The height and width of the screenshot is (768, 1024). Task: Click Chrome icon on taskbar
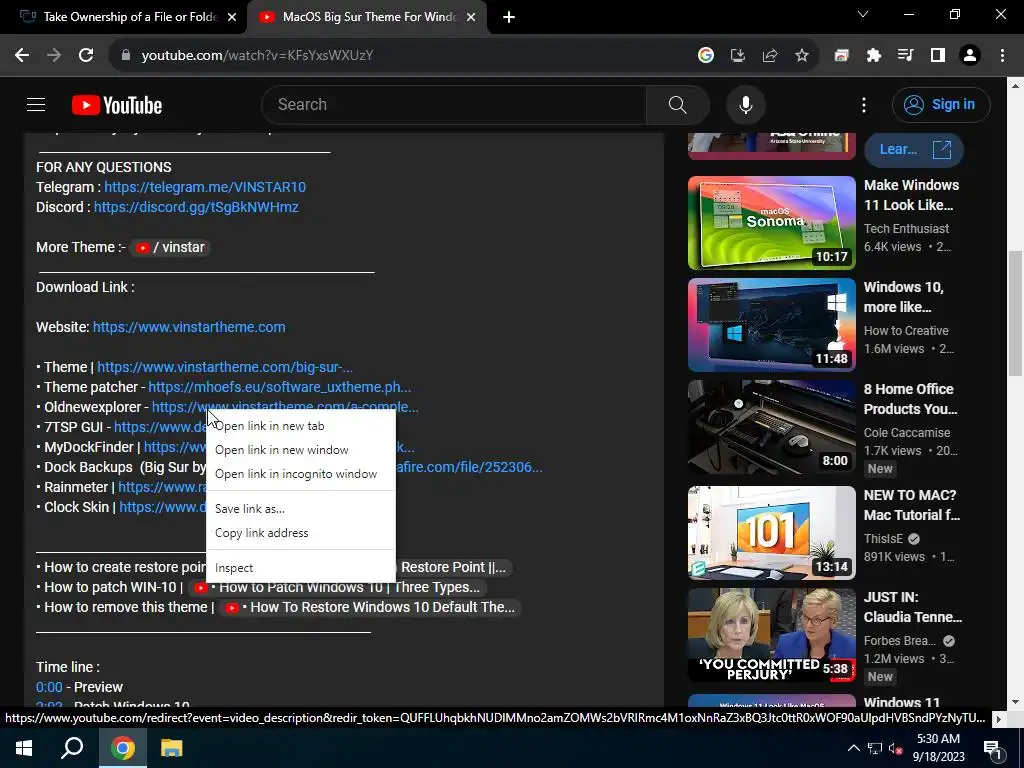click(x=123, y=748)
